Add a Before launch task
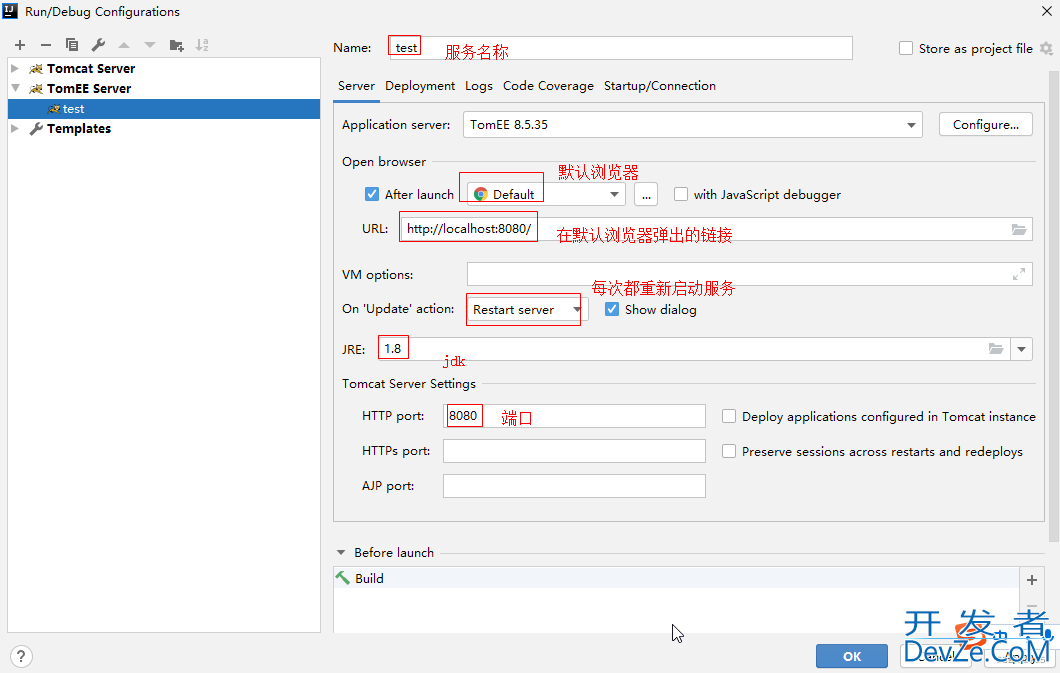This screenshot has height=673, width=1060. (1032, 580)
